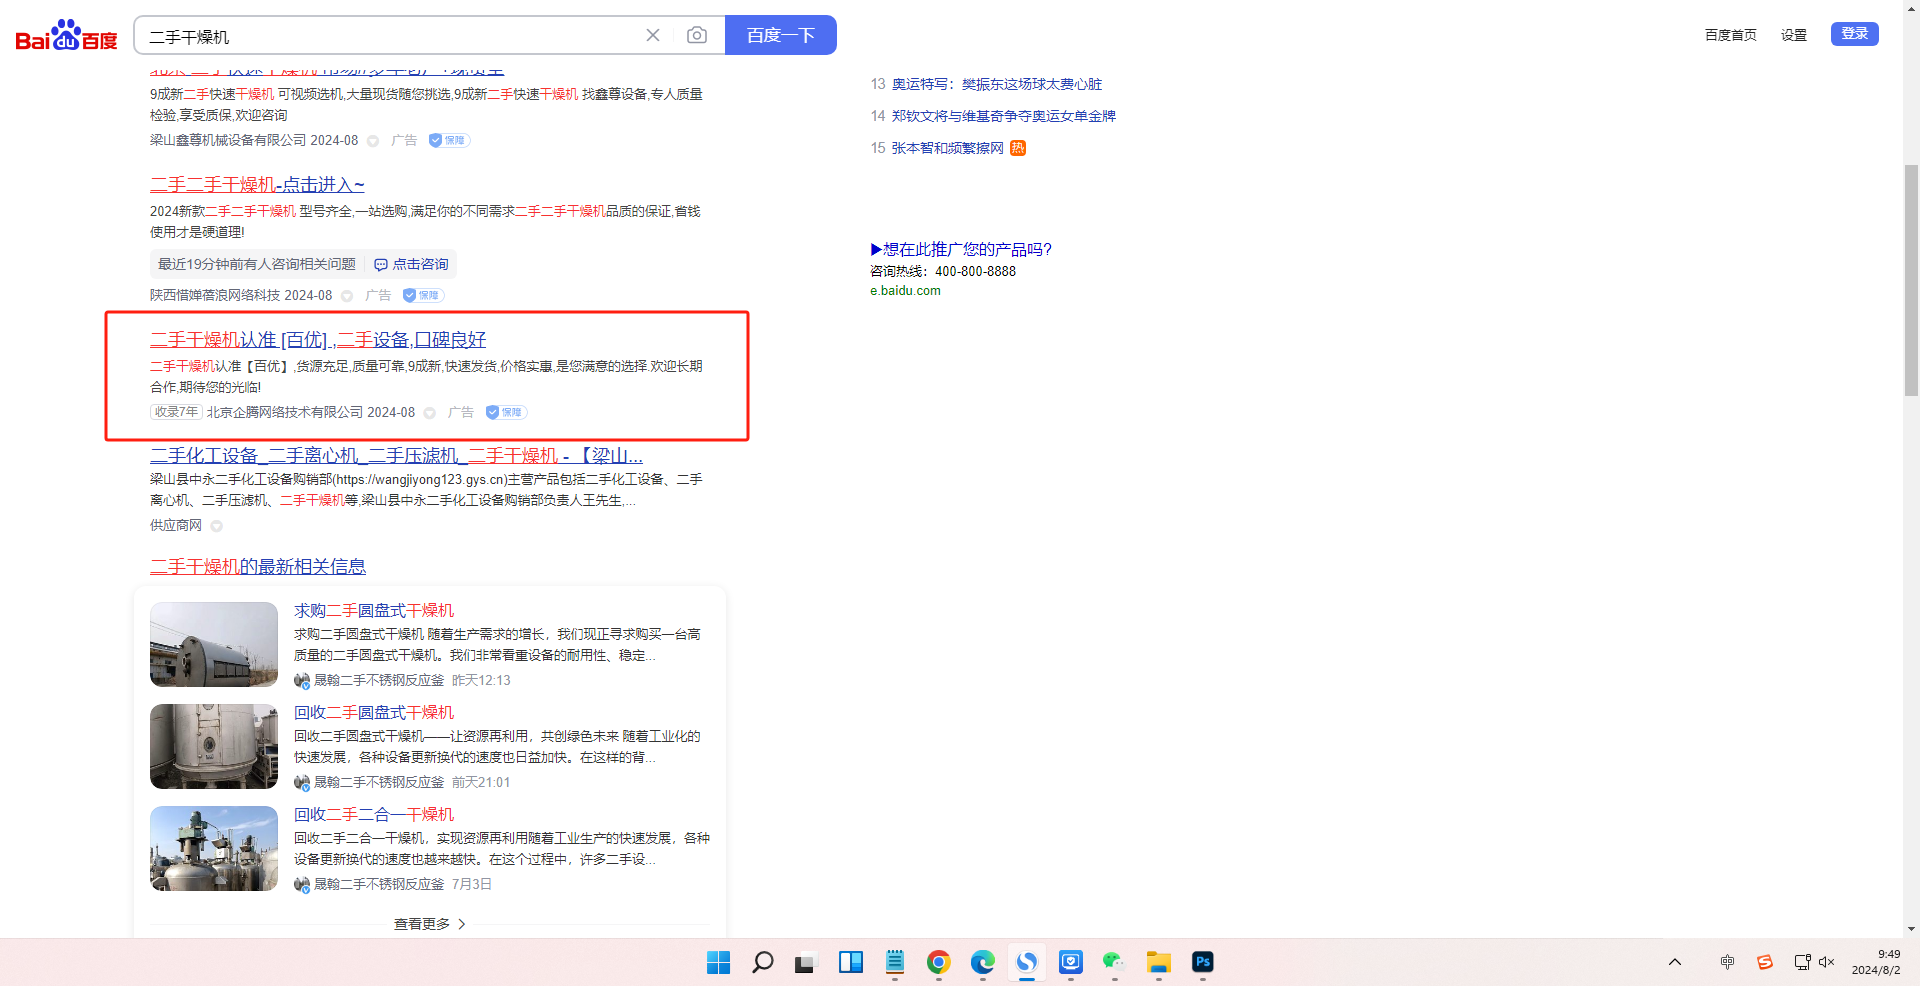Click the muted volume tray icon
The width and height of the screenshot is (1920, 986).
[1827, 962]
